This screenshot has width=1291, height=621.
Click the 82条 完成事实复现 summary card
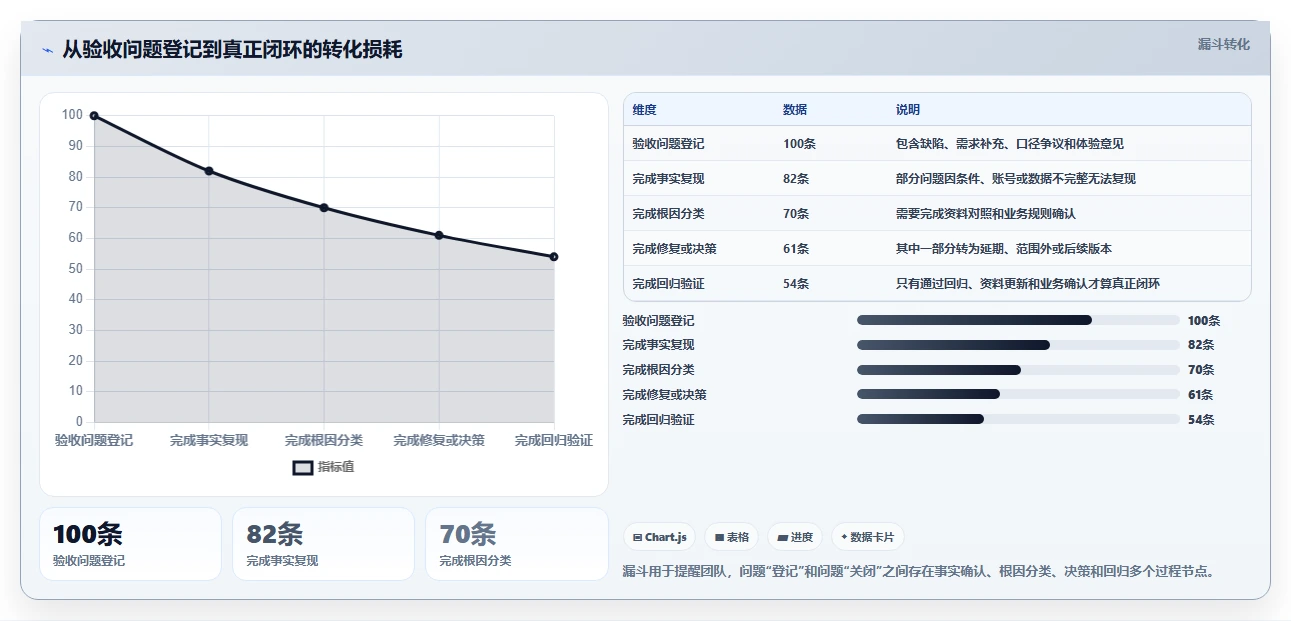323,544
